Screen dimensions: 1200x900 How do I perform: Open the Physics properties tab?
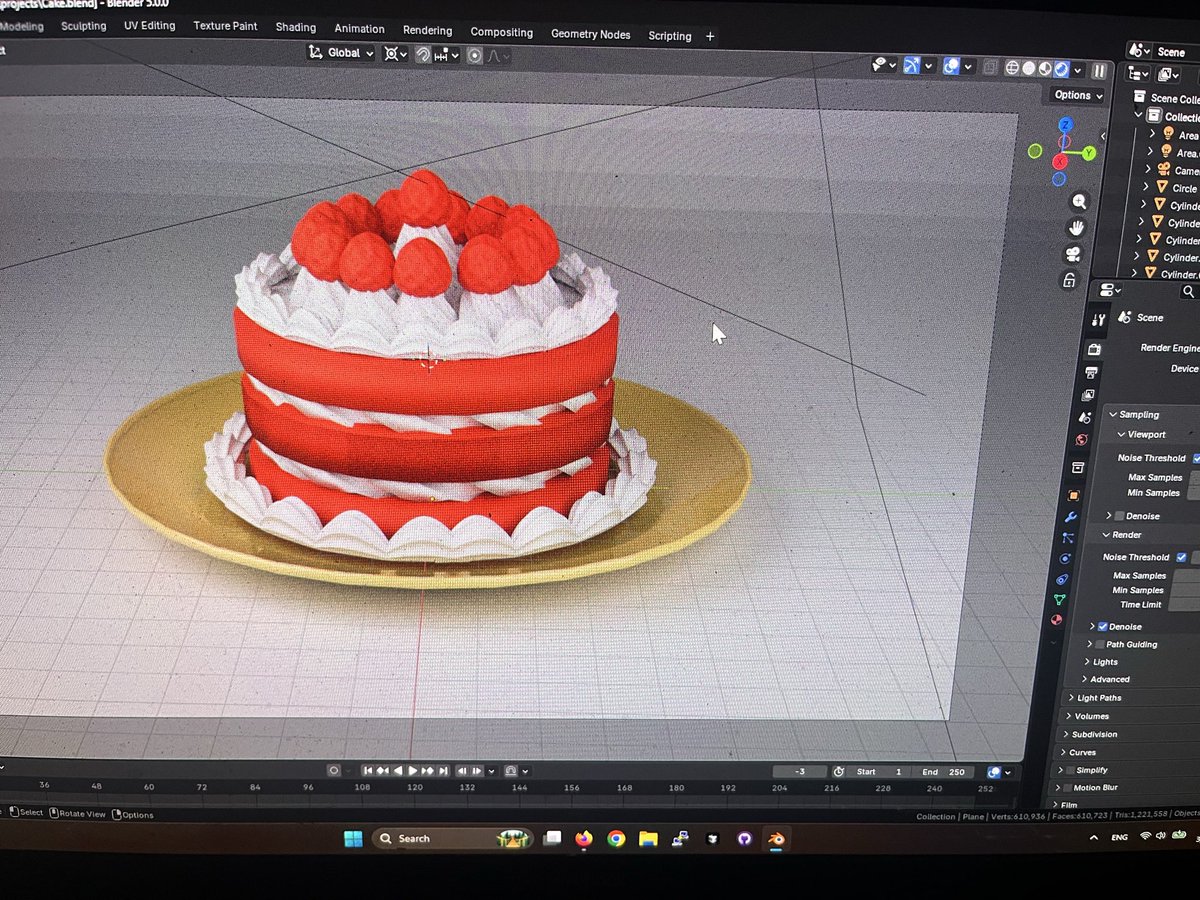(1065, 558)
